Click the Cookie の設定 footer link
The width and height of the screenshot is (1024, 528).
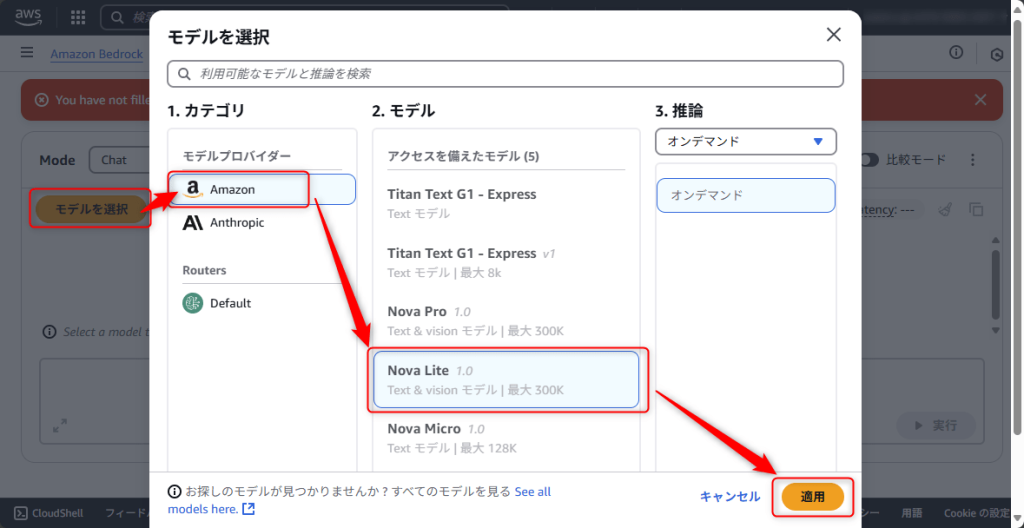[x=978, y=512]
